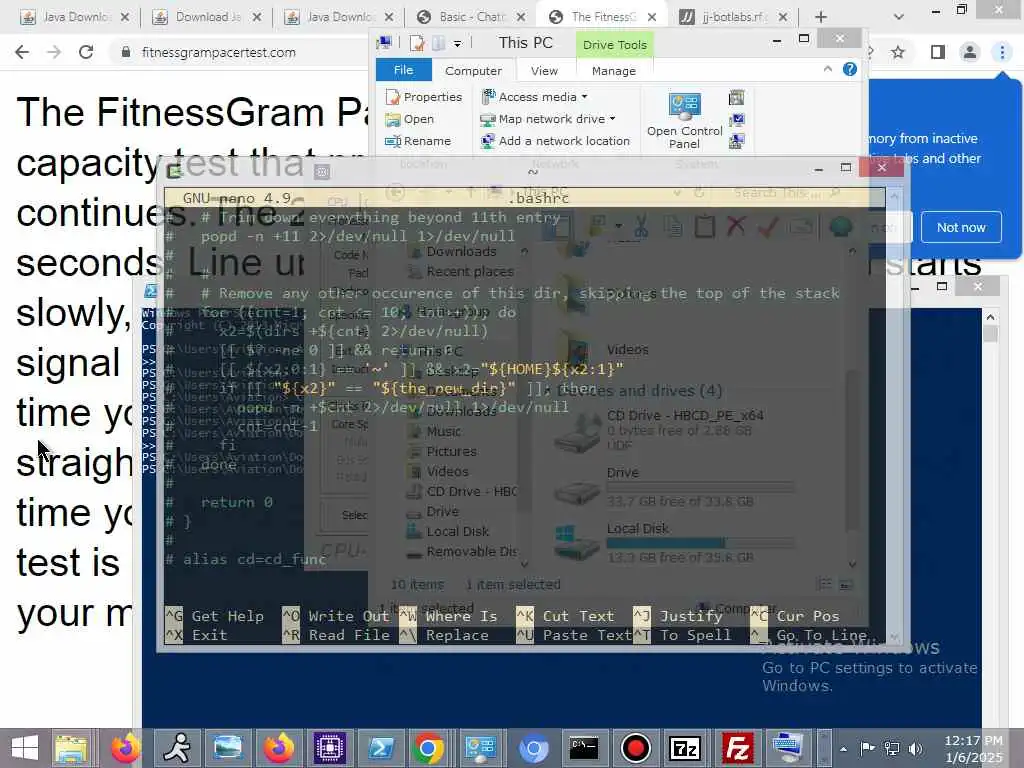Go back in Chrome
This screenshot has width=1024, height=768.
[x=22, y=52]
